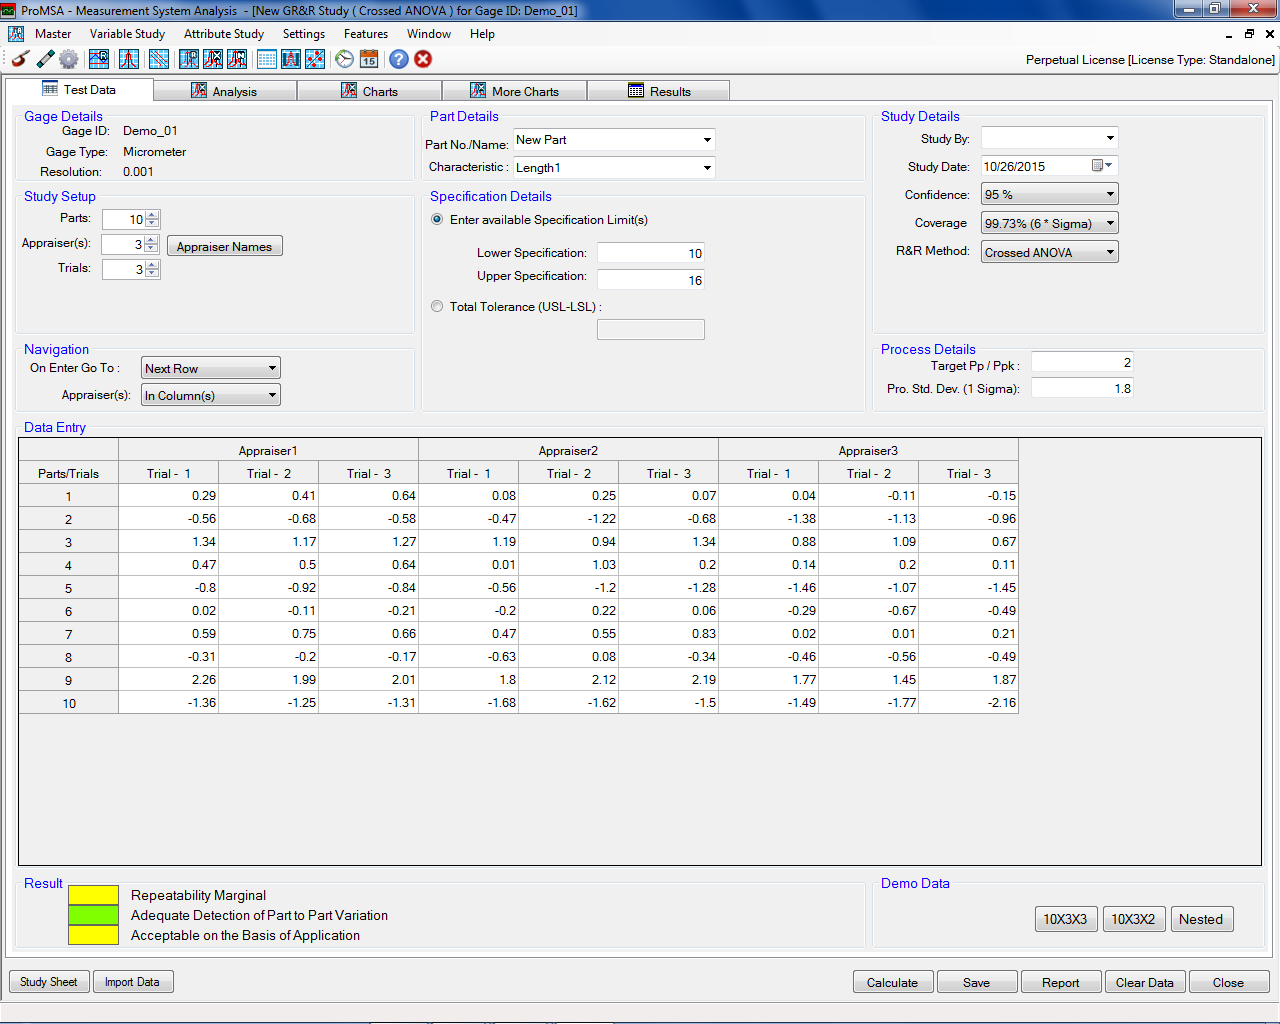The height and width of the screenshot is (1024, 1280).
Task: Click the single bell curve toolbar icon
Action: (x=129, y=59)
